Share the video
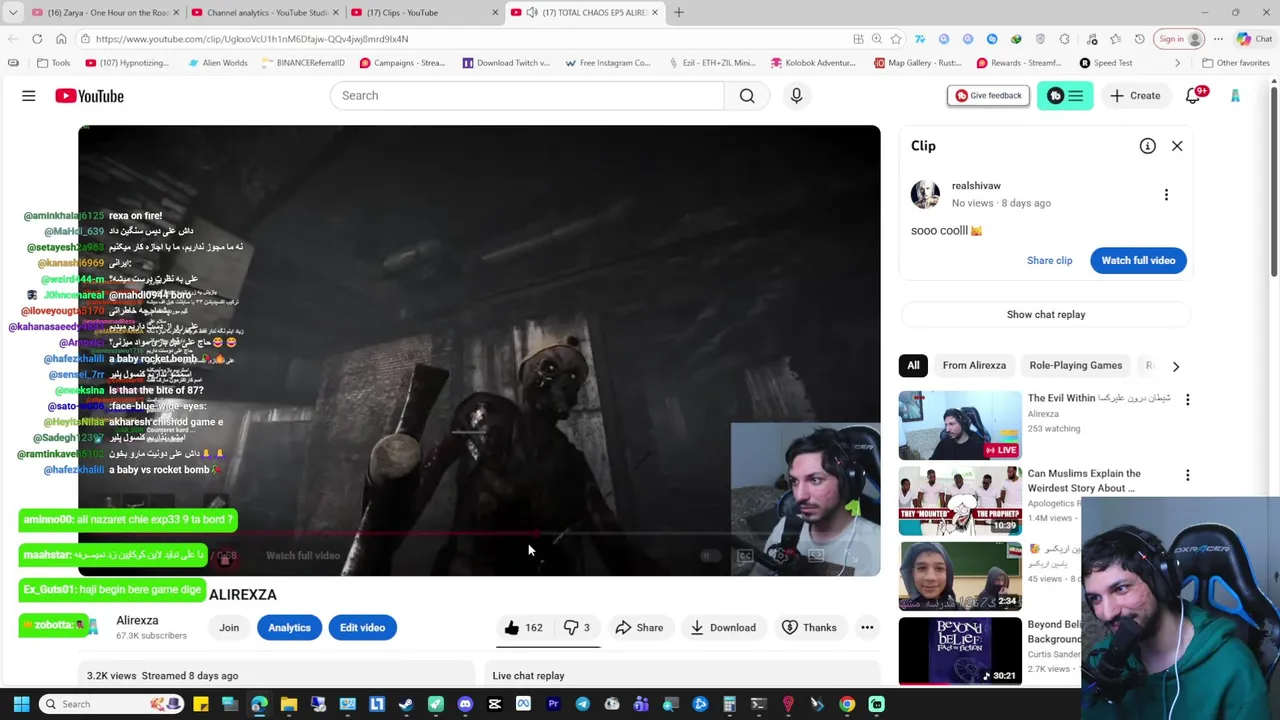The width and height of the screenshot is (1280, 720). pyautogui.click(x=639, y=628)
